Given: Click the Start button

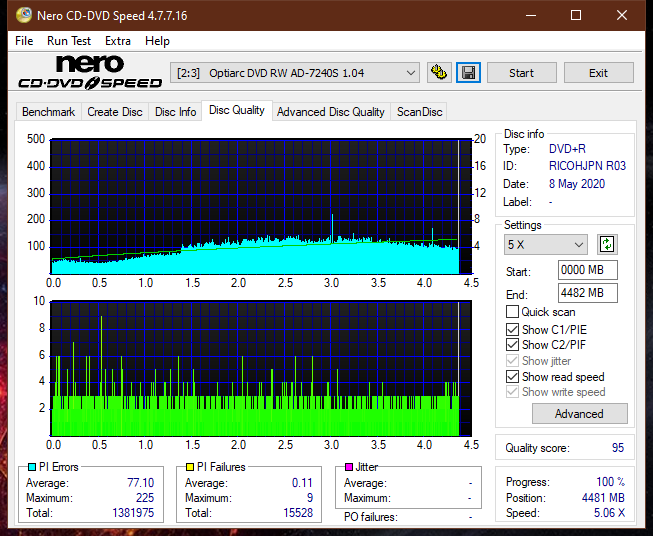Looking at the screenshot, I should (x=521, y=73).
